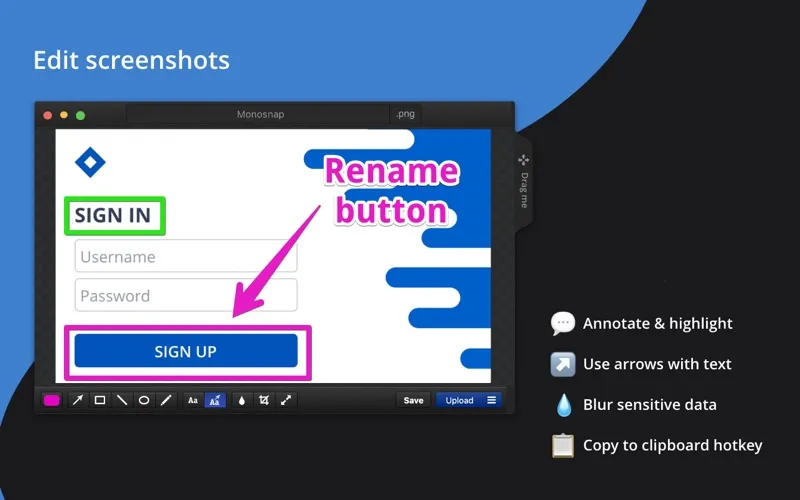Click the arrow icon beside Use arrows

563,364
